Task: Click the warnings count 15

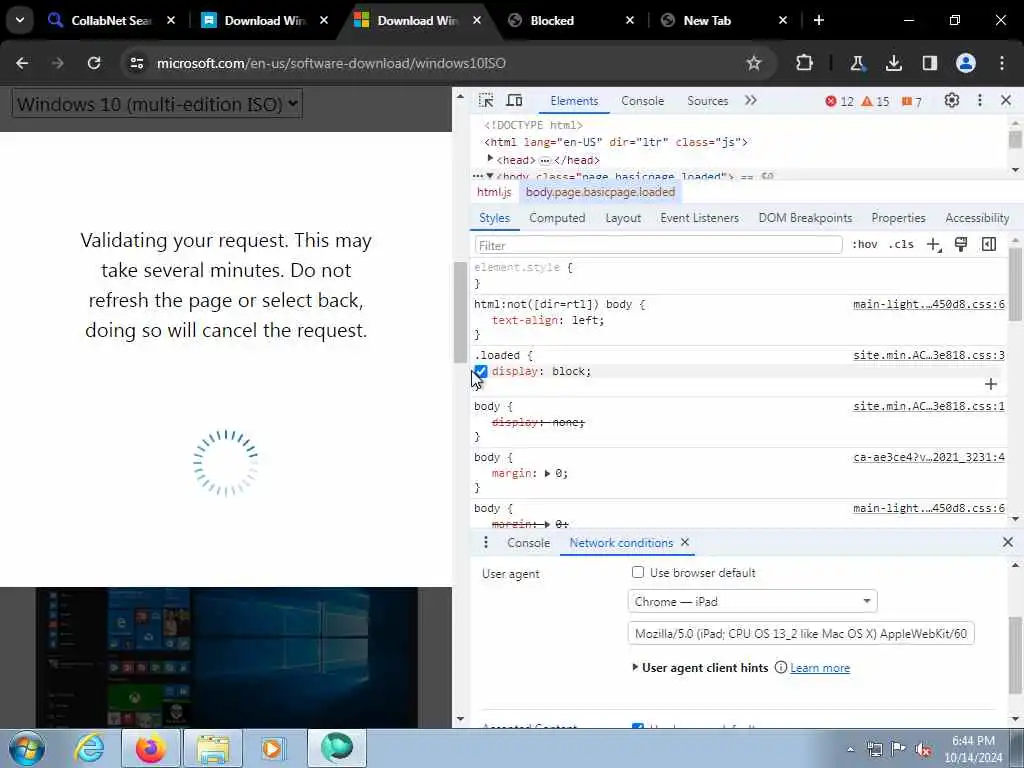Action: (x=875, y=101)
